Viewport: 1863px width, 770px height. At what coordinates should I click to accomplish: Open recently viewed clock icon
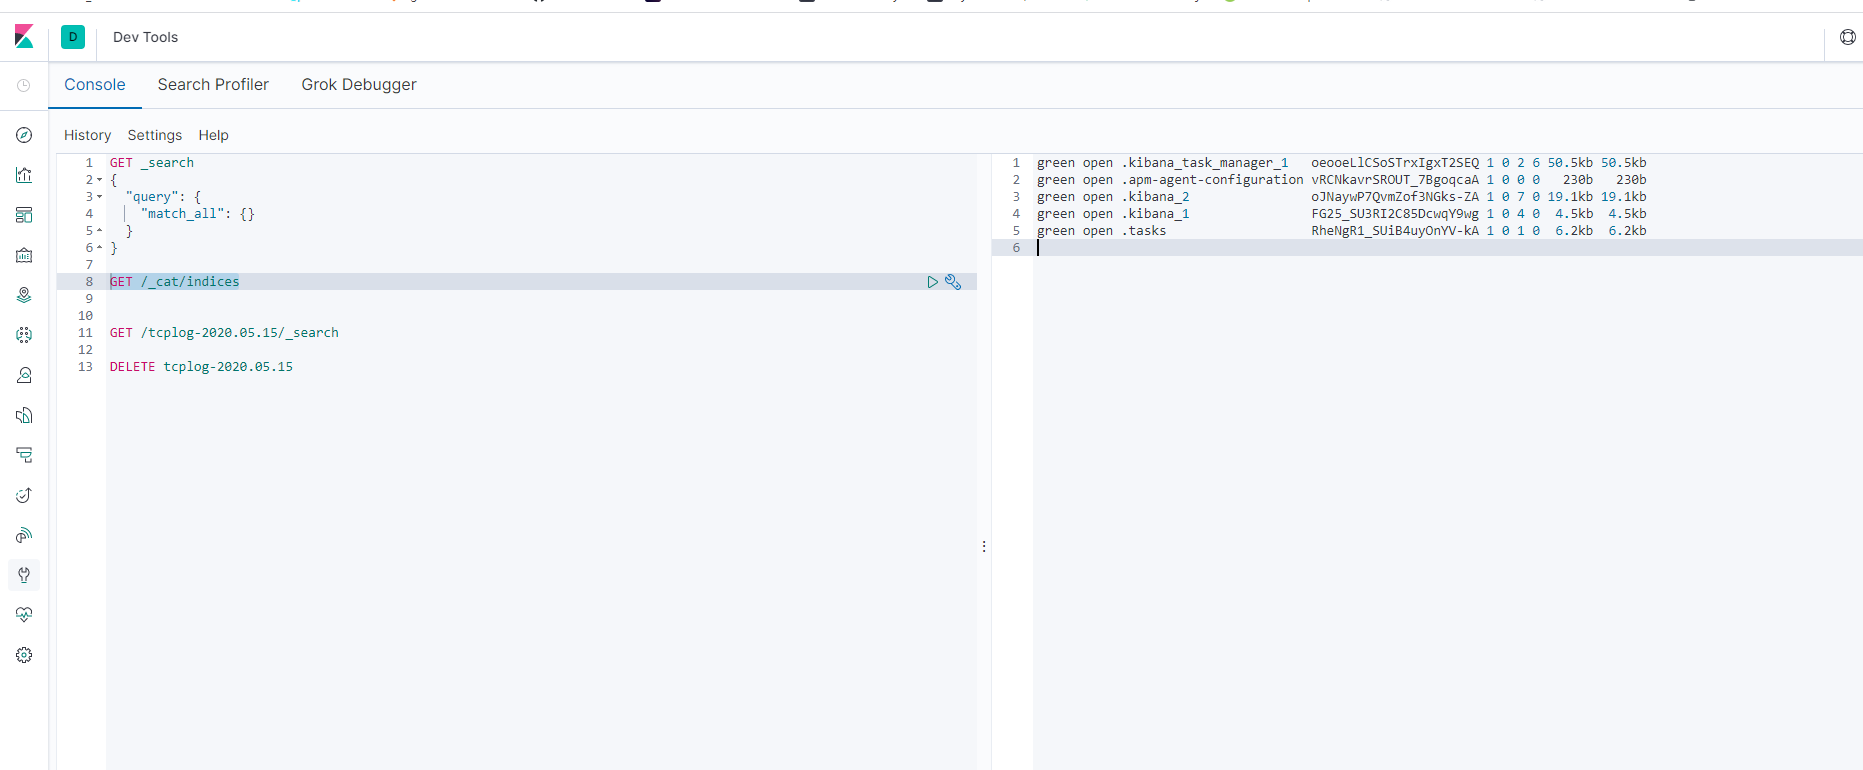(x=24, y=86)
